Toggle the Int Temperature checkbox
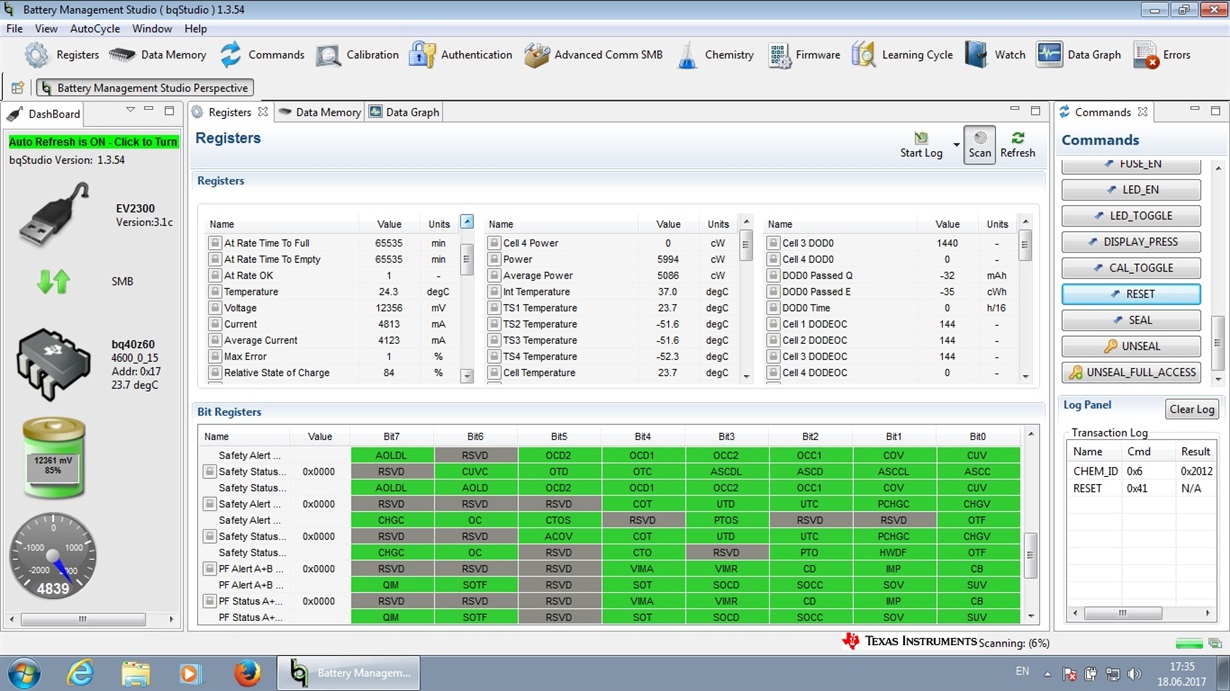The width and height of the screenshot is (1230, 691). 494,292
